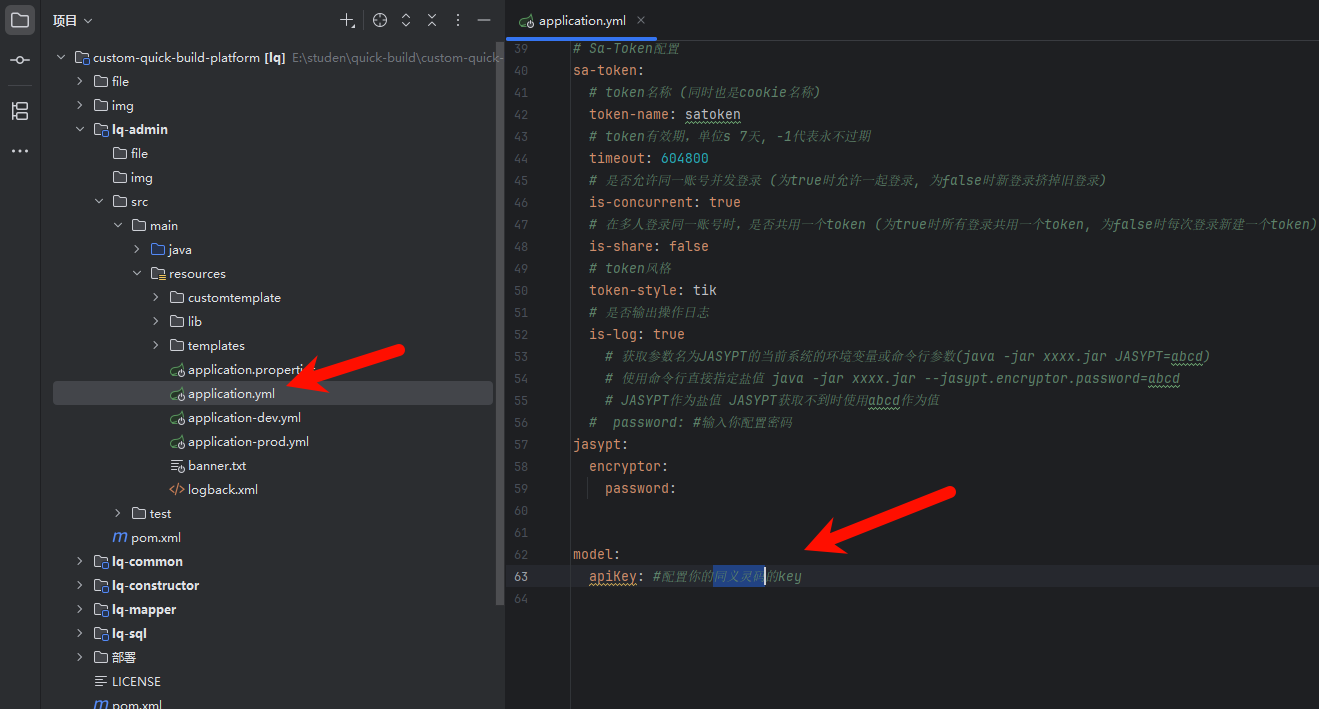
Task: Open project panel options kebab menu
Action: [x=458, y=20]
